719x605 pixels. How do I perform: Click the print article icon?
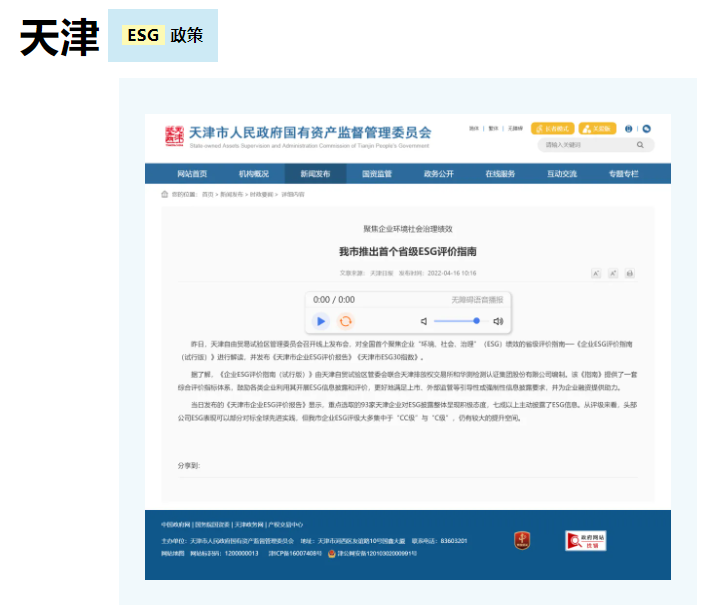(630, 273)
